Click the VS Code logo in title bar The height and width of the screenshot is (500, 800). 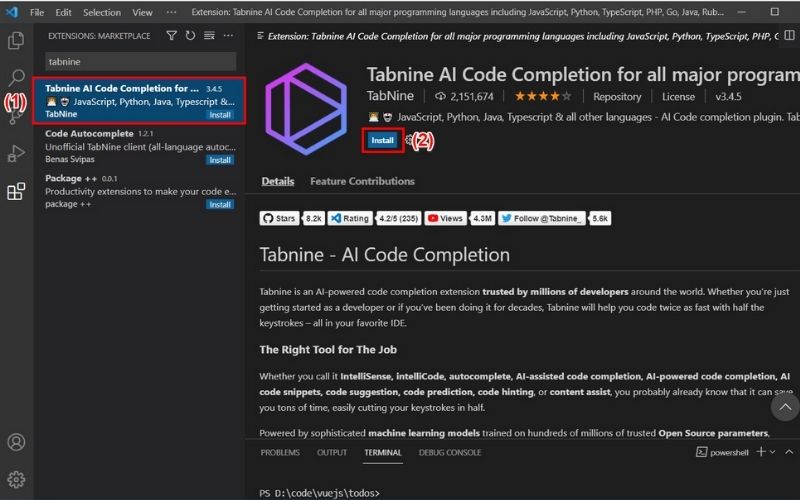[x=12, y=12]
